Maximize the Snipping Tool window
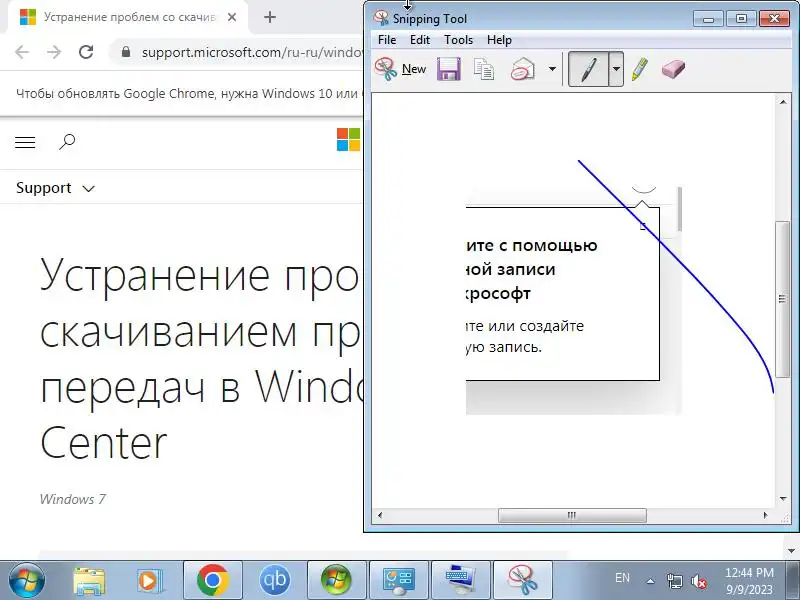 [741, 19]
